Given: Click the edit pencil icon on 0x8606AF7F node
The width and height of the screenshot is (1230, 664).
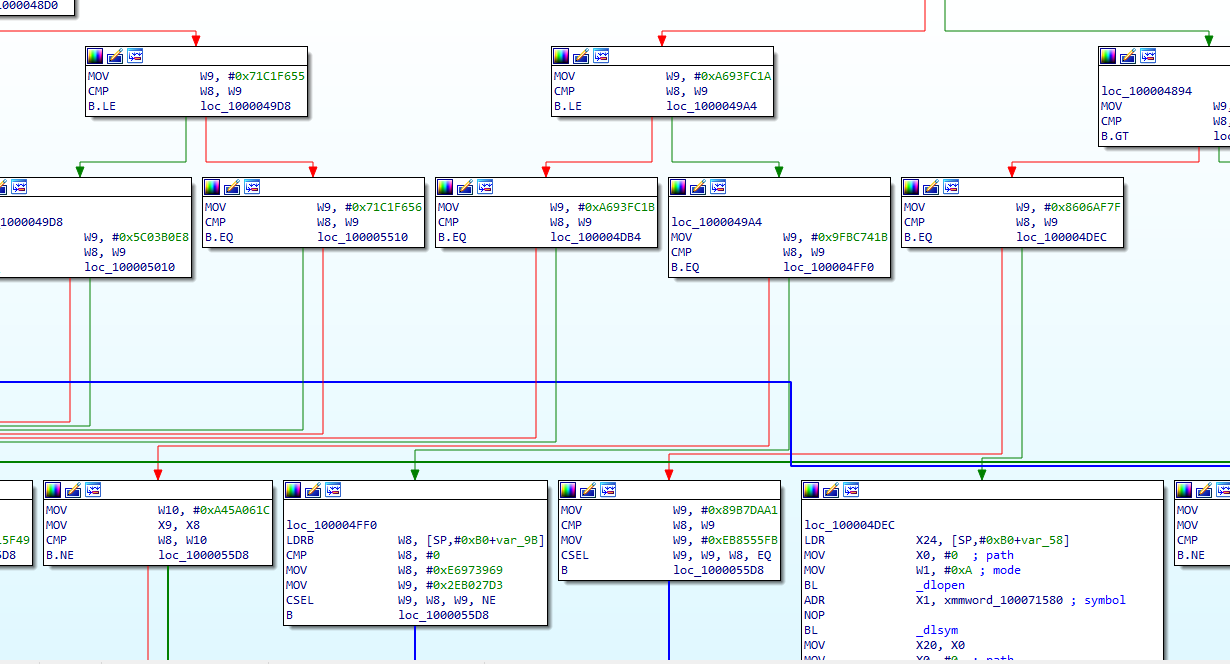Looking at the screenshot, I should 931,187.
